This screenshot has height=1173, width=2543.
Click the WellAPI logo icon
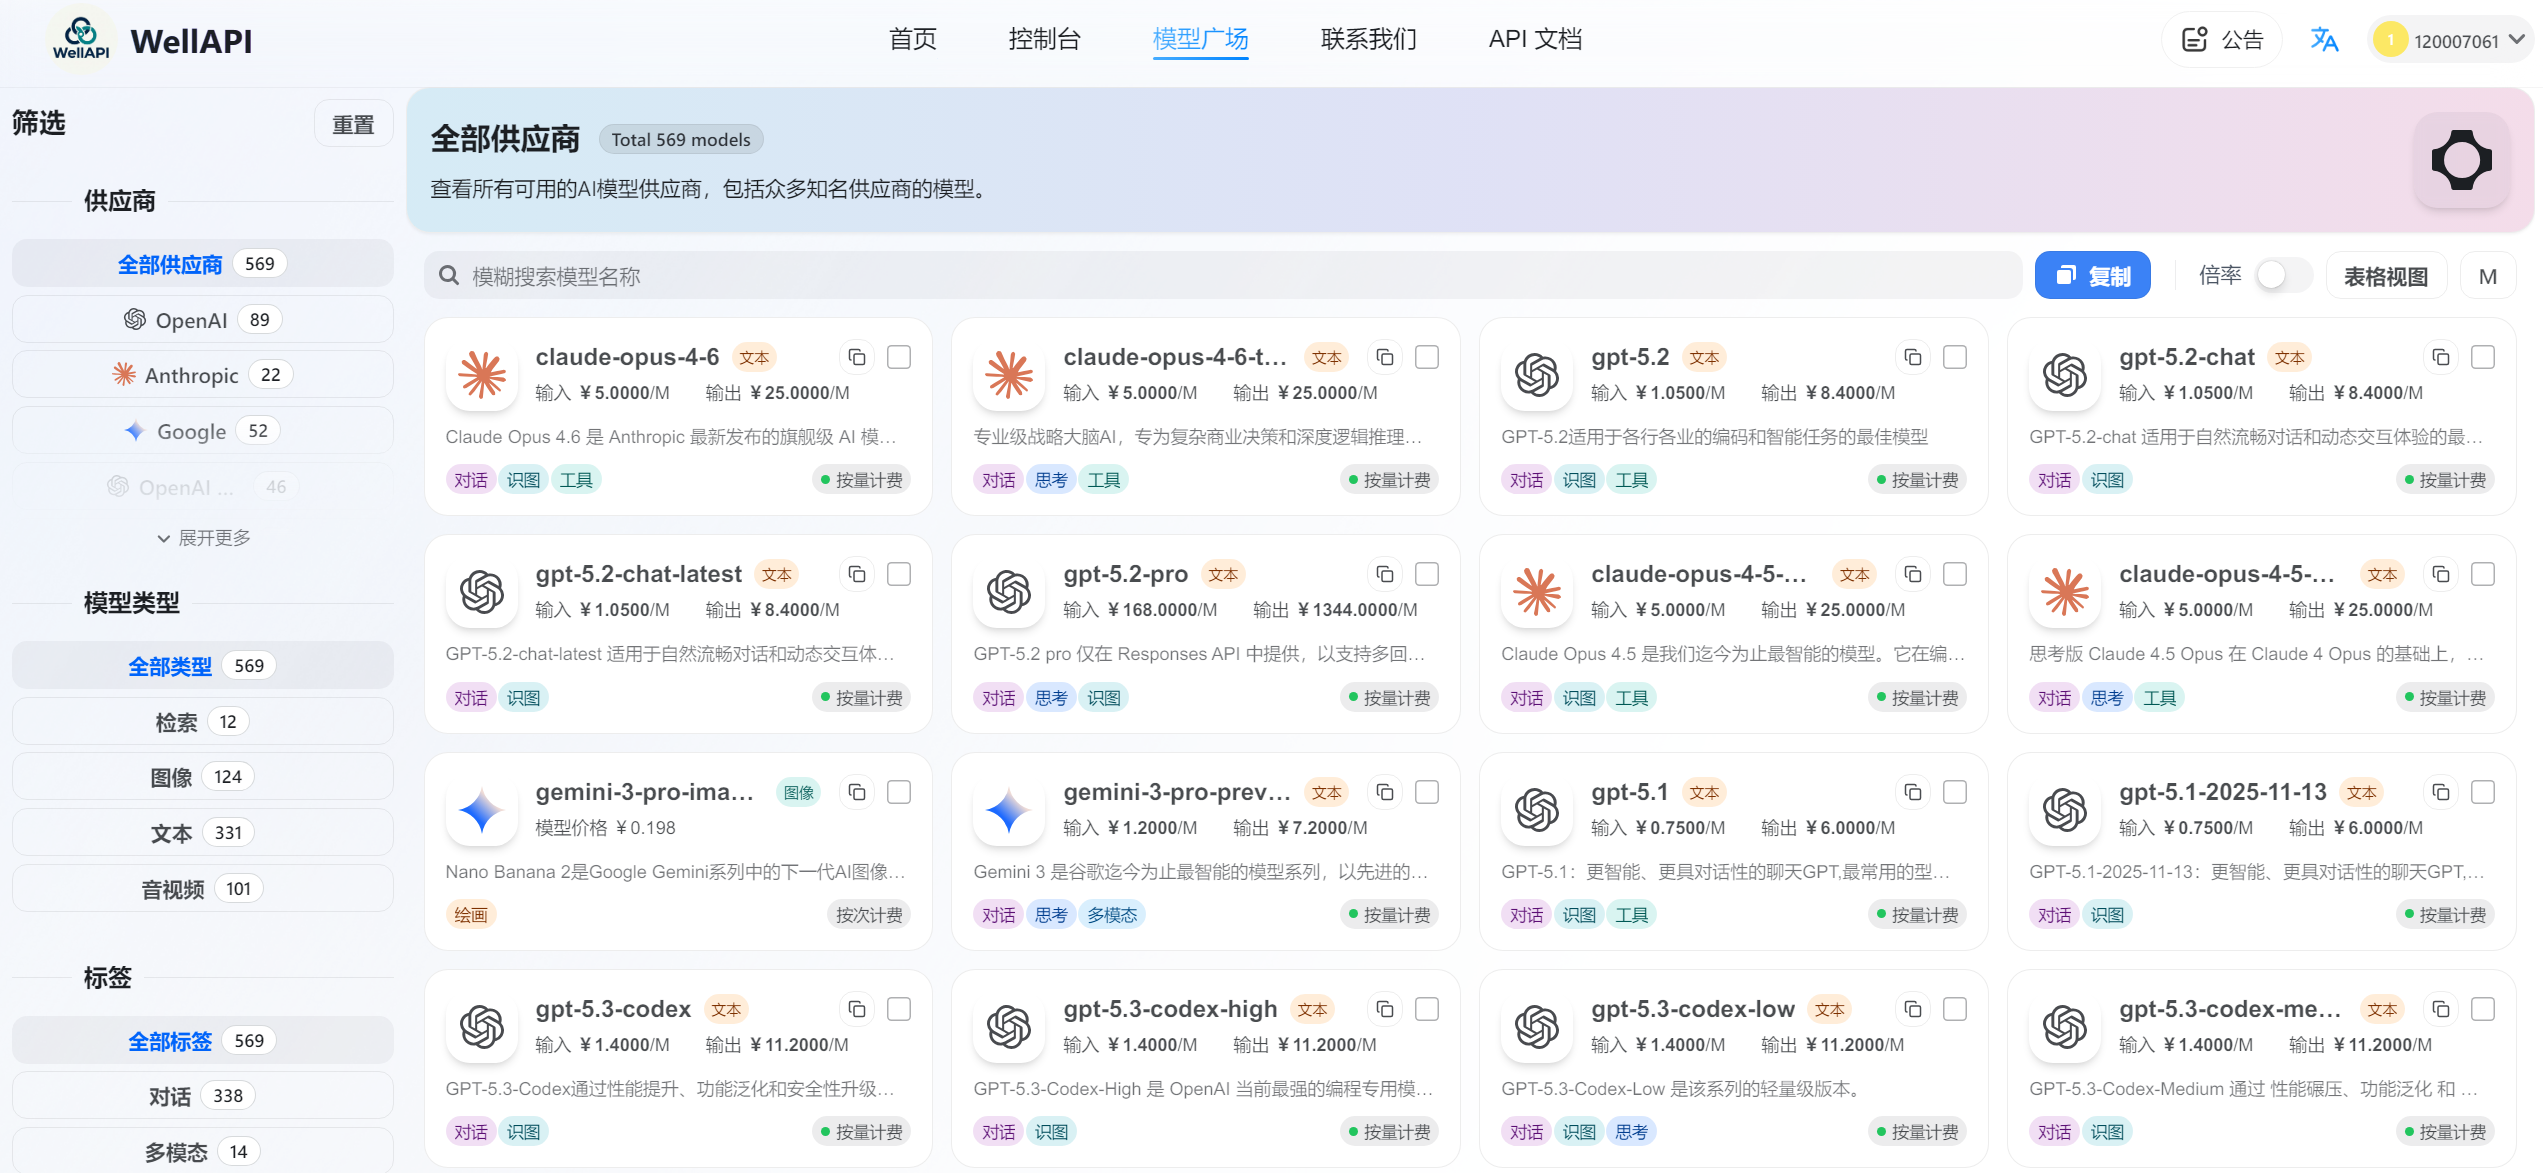pos(81,40)
